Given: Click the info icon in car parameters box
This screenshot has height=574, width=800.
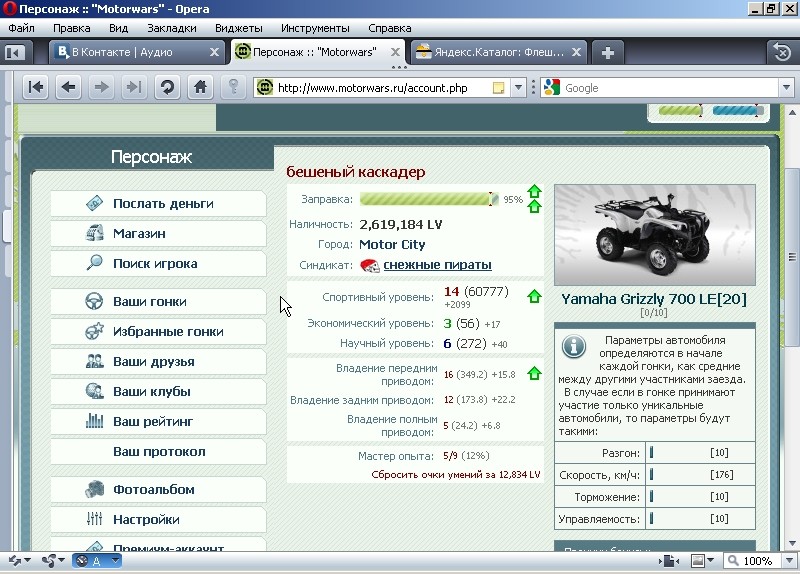Looking at the screenshot, I should [573, 346].
